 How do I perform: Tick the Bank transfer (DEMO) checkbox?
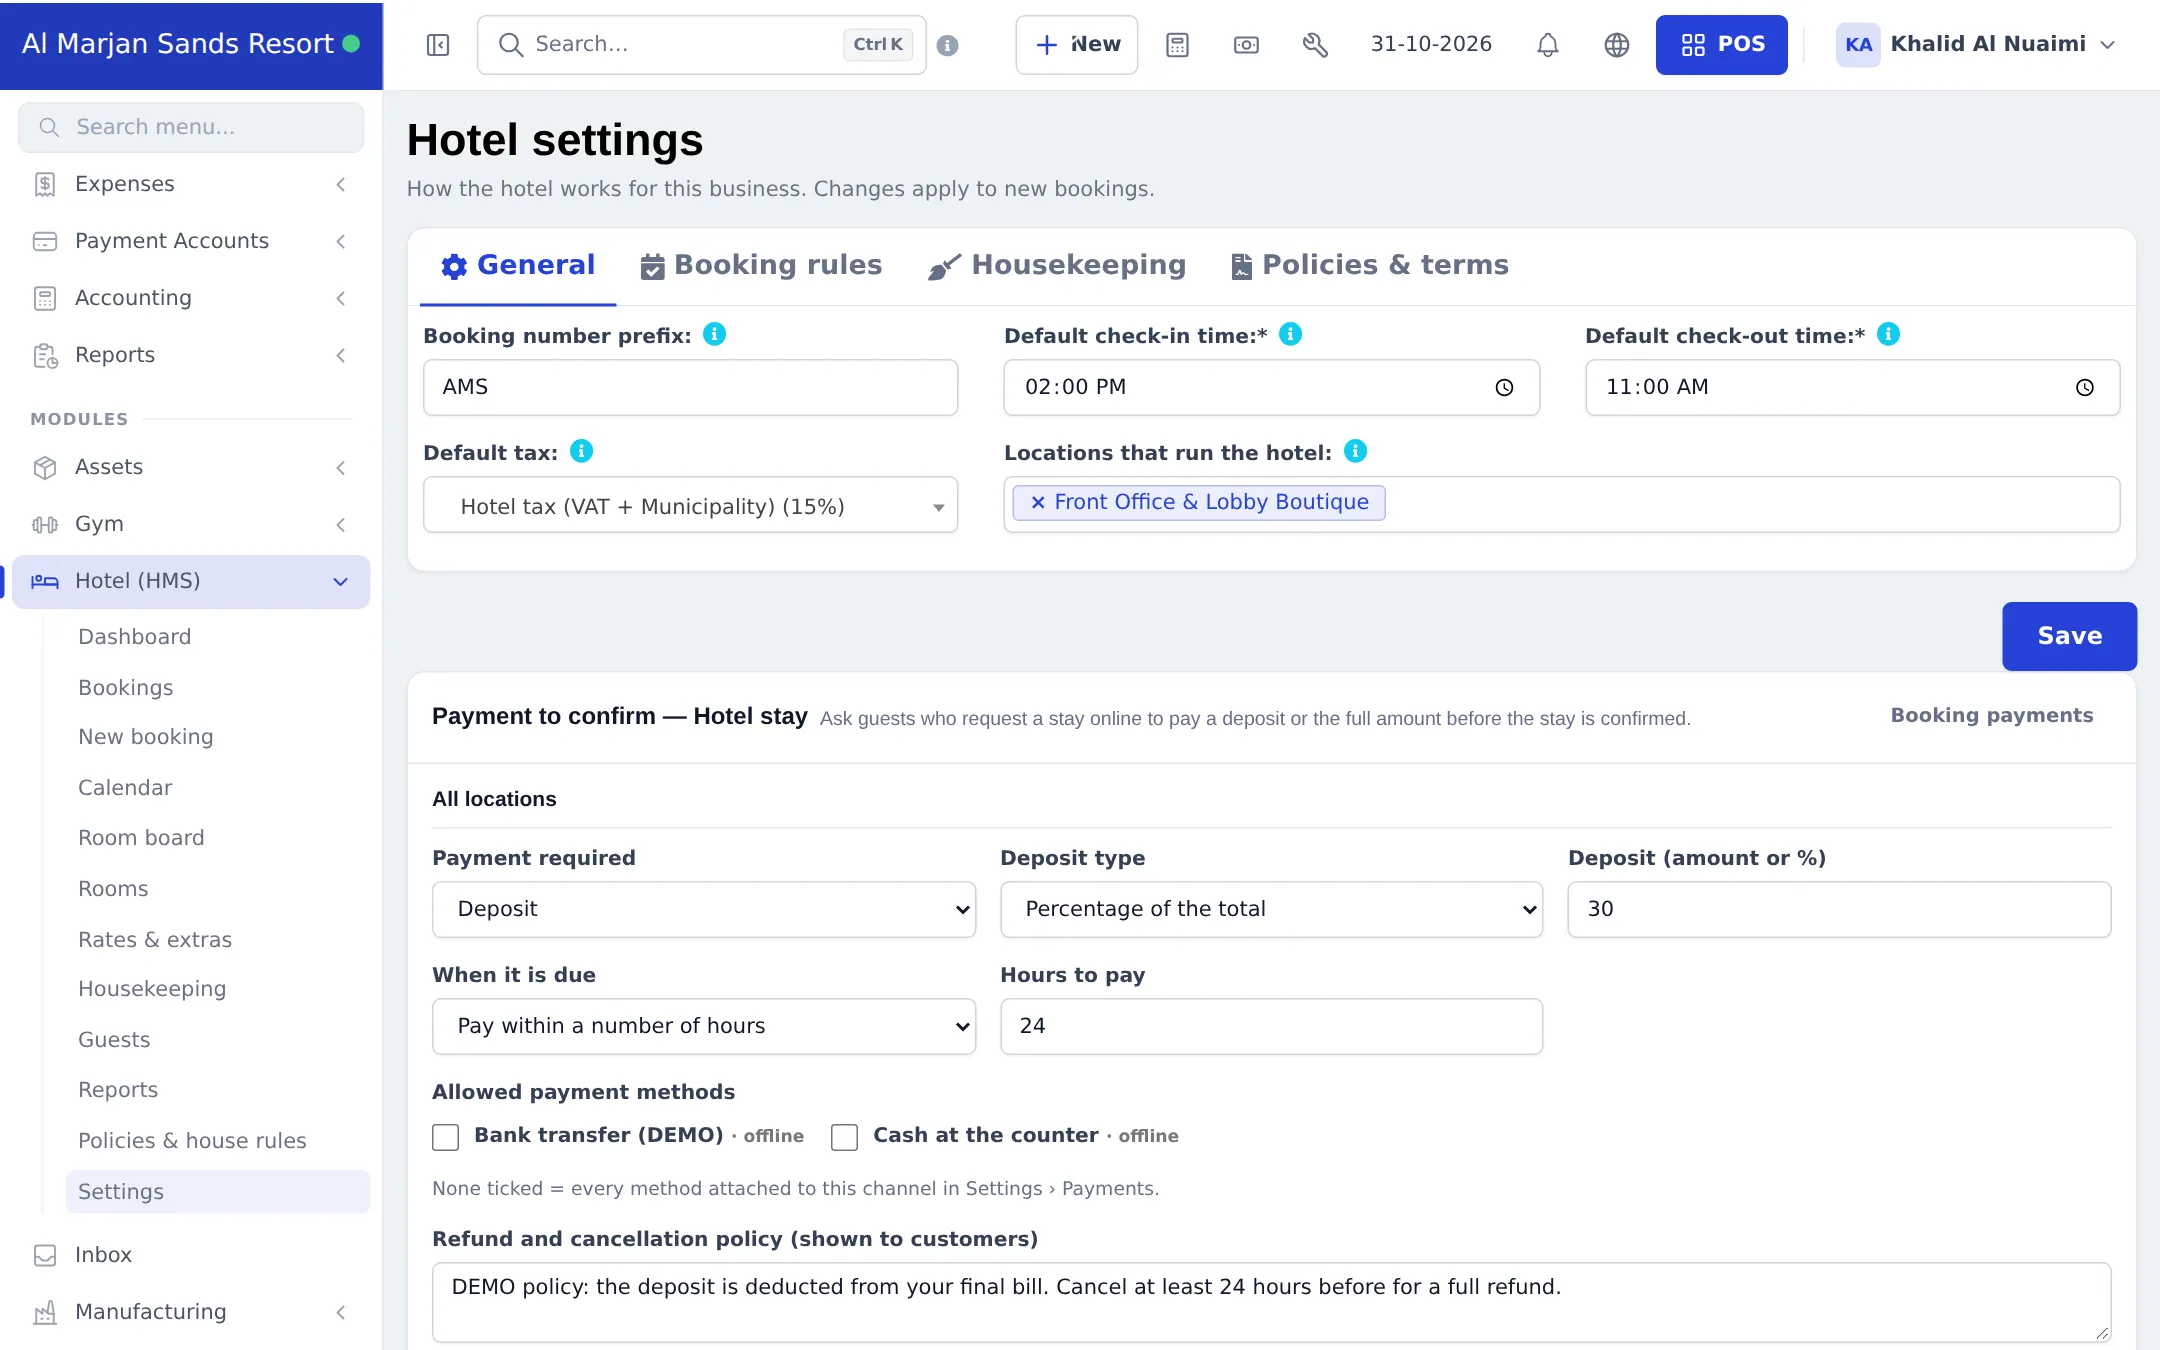445,1137
